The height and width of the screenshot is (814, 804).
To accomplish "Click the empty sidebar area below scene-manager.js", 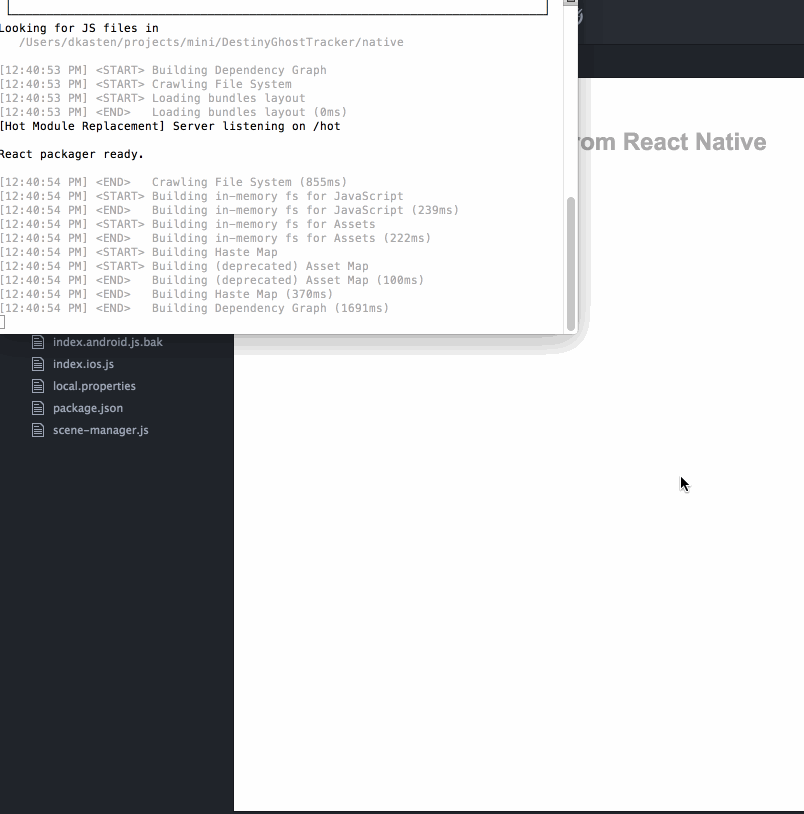I will (x=116, y=600).
